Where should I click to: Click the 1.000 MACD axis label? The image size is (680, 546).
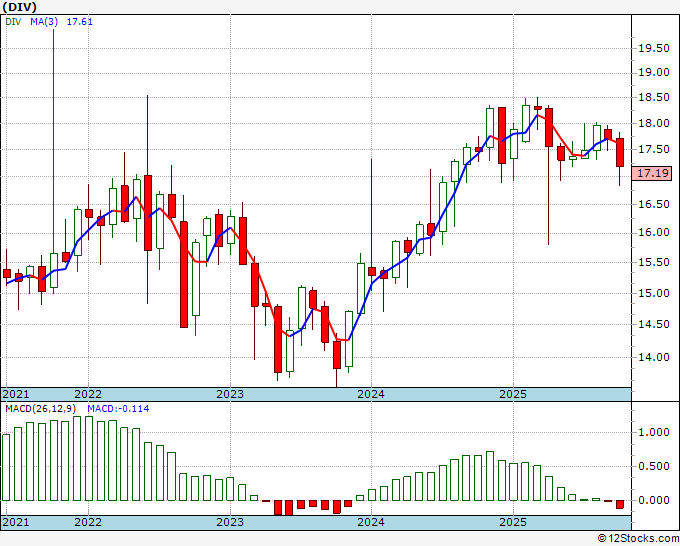(654, 432)
